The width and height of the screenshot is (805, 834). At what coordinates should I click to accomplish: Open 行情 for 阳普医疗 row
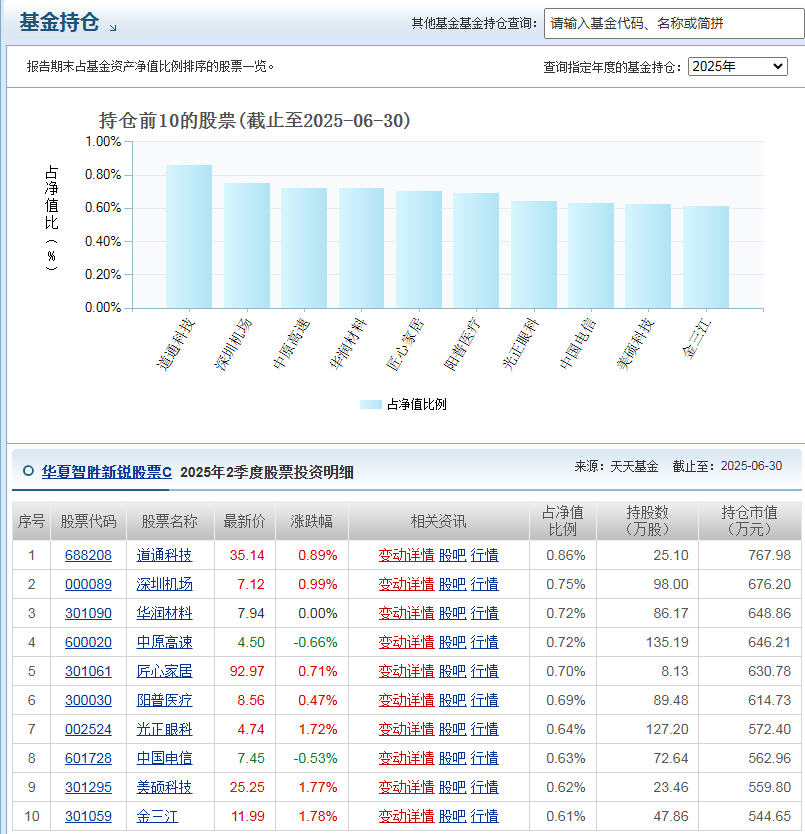(485, 700)
